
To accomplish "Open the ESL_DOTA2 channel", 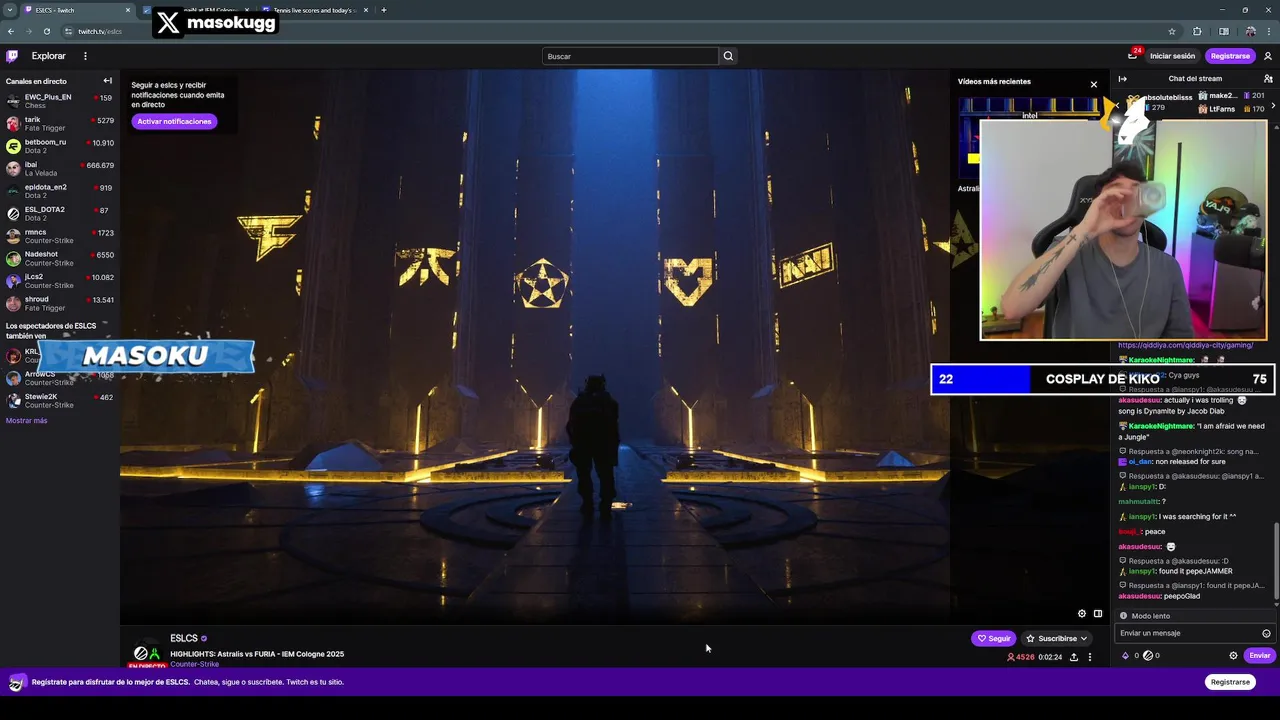I will pos(60,213).
